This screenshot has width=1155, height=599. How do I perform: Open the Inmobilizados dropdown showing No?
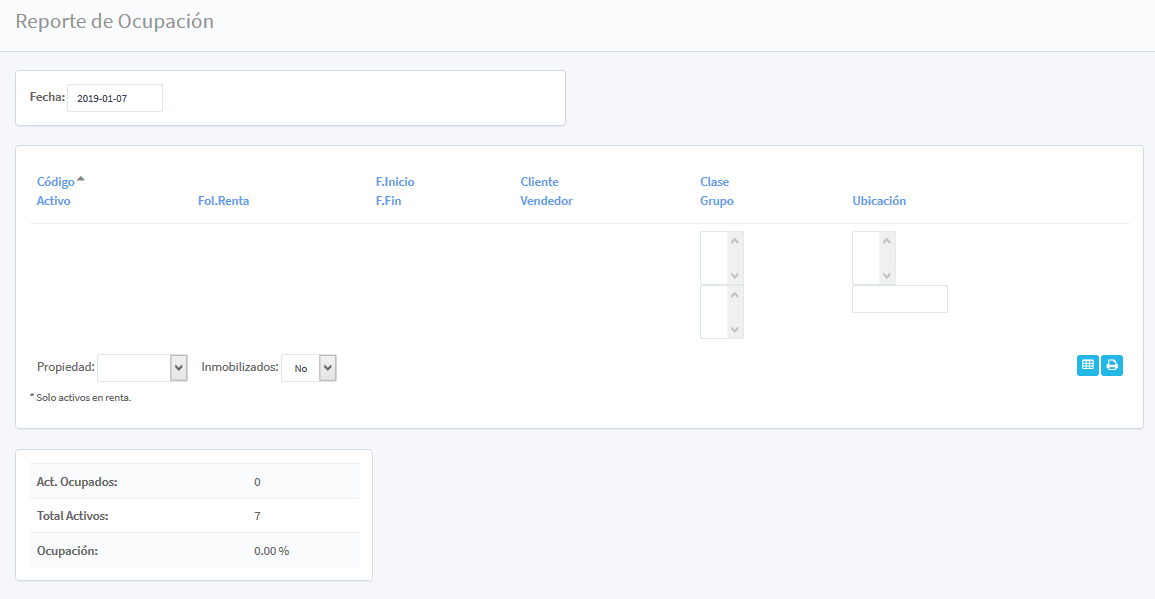[x=309, y=368]
